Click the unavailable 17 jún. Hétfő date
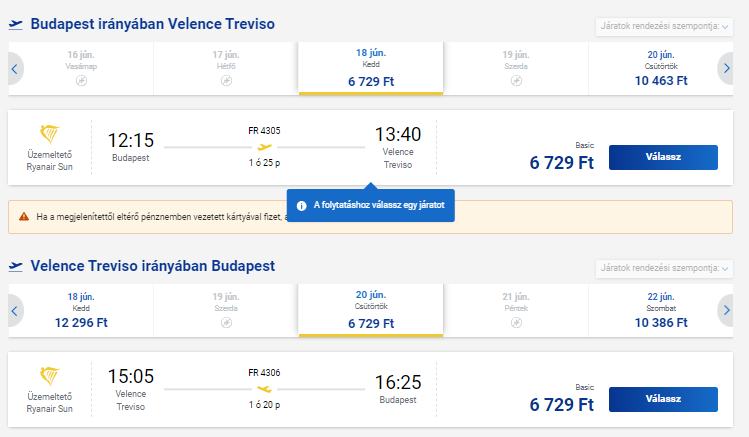Viewport: 749px width, 437px height. (x=226, y=68)
